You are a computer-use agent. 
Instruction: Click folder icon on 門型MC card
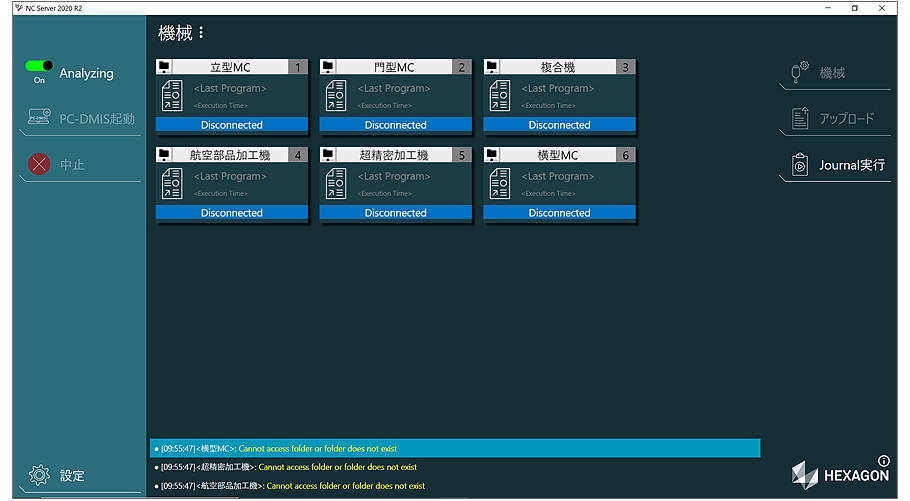tap(328, 67)
